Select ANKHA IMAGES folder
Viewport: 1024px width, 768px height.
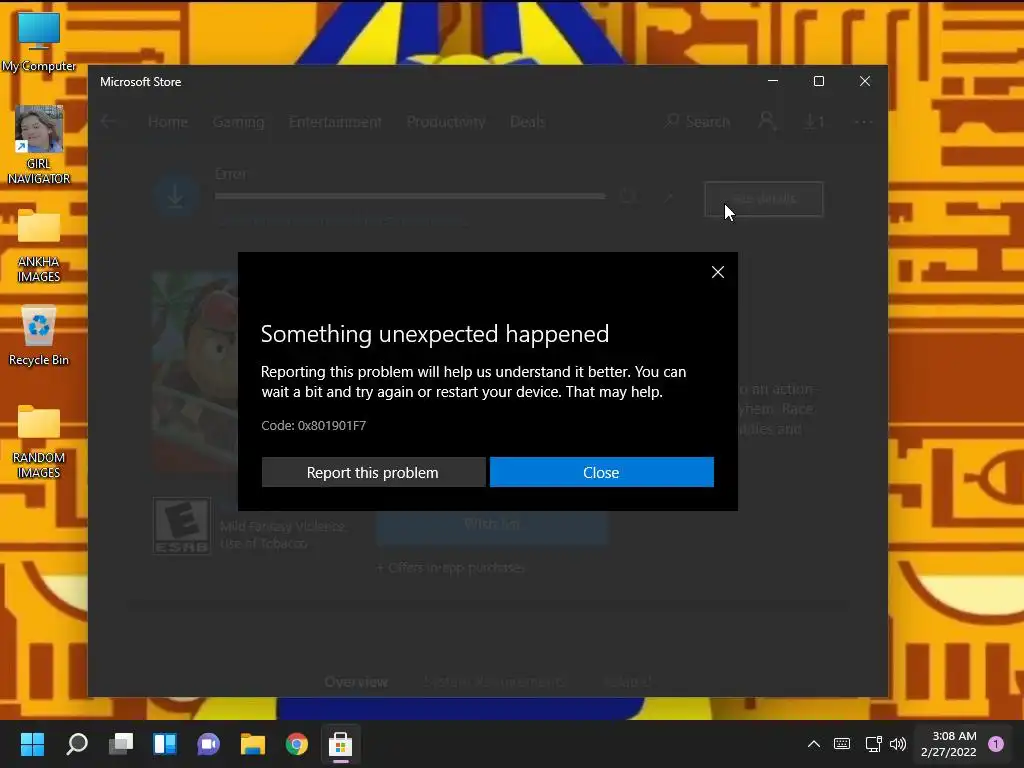(x=39, y=246)
